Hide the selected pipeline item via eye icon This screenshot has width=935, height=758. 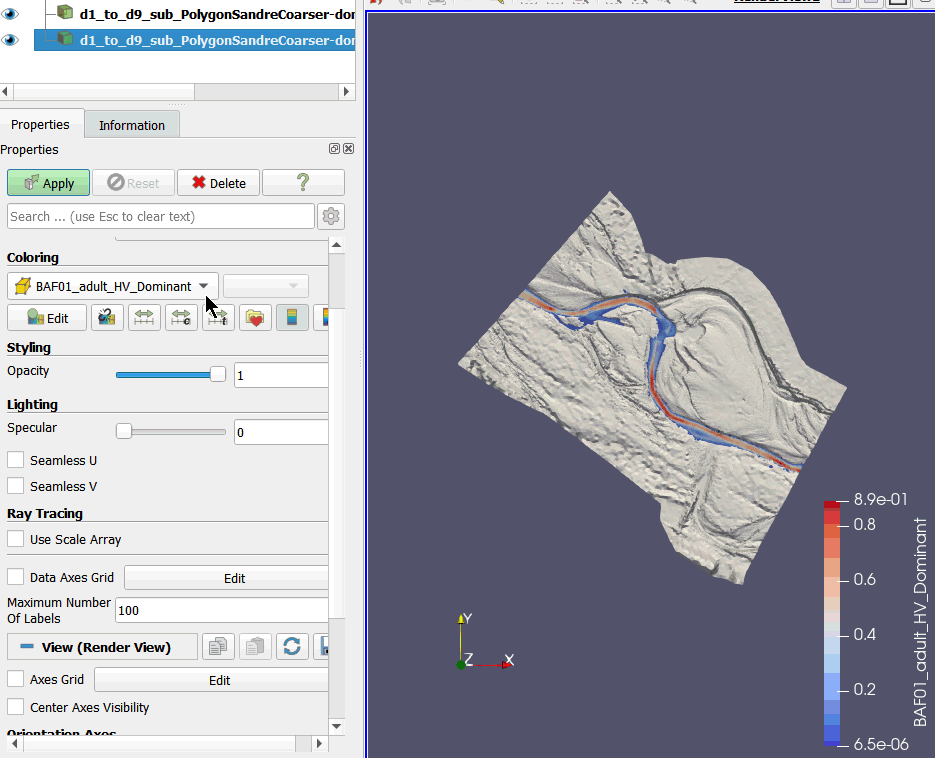11,40
